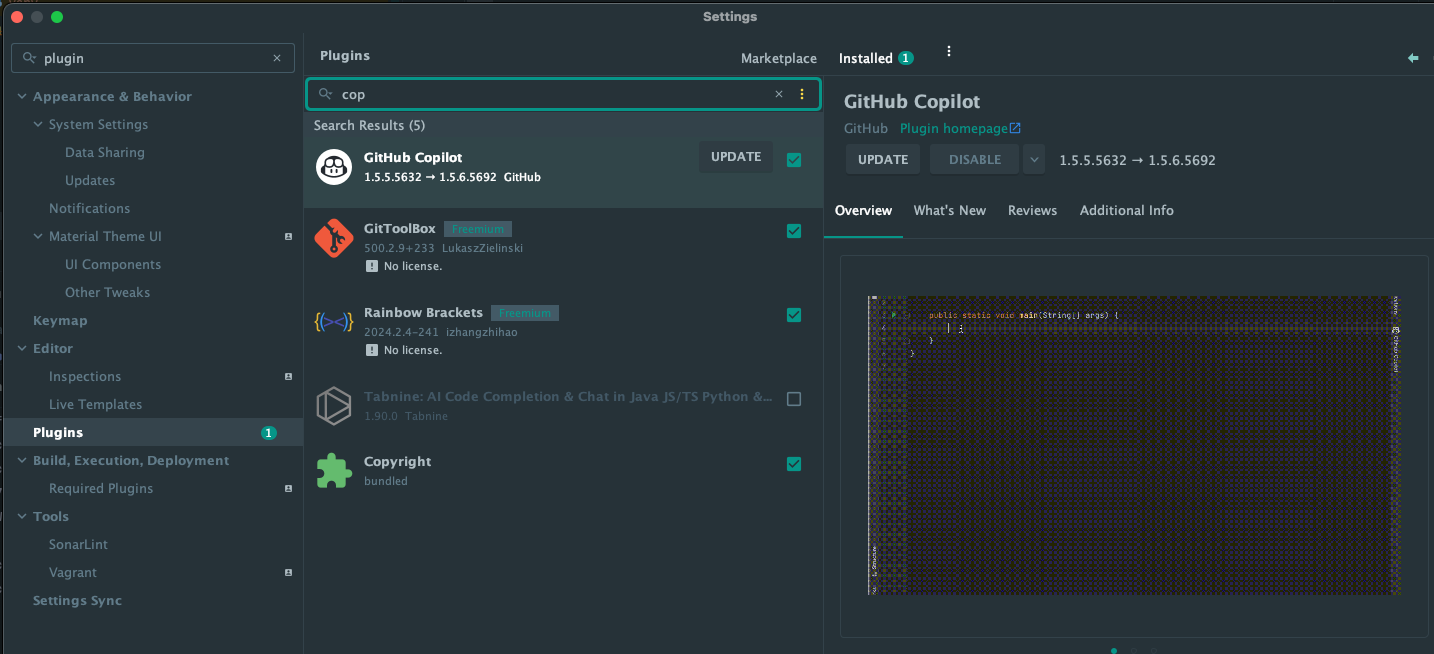Click project-level icon next to Vagrant
The image size is (1434, 654).
[288, 572]
